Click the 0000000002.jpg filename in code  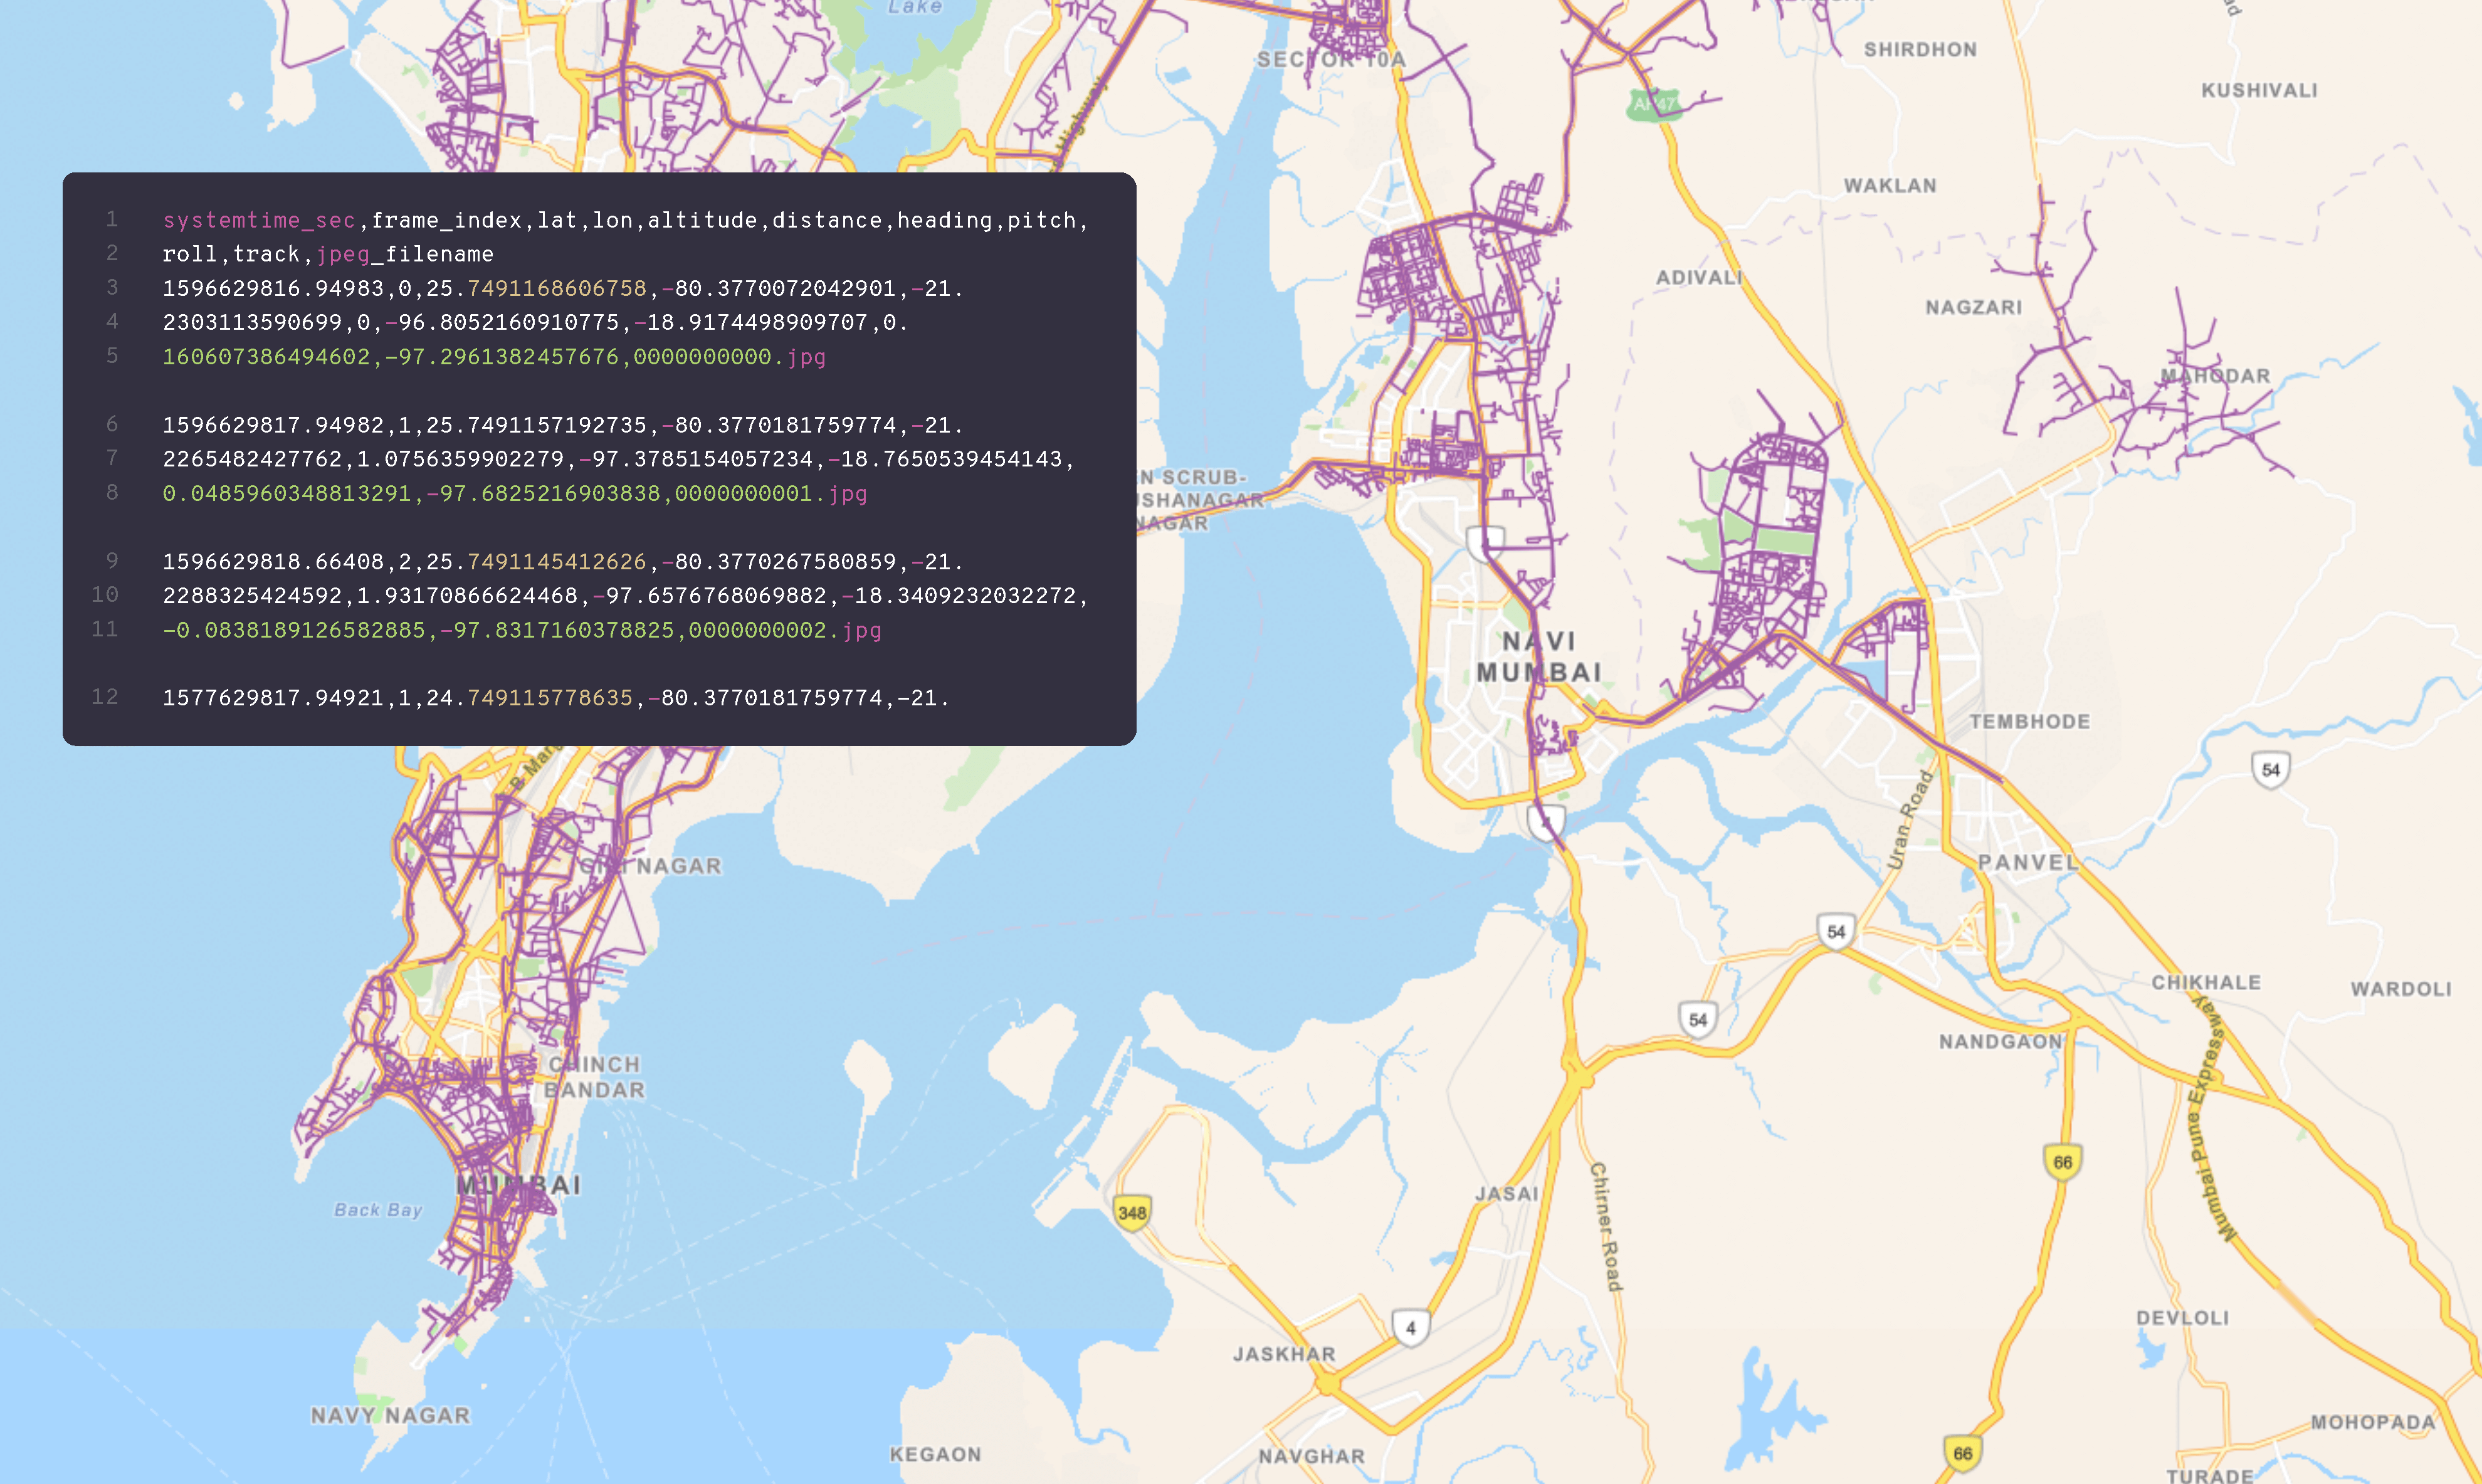(x=785, y=630)
